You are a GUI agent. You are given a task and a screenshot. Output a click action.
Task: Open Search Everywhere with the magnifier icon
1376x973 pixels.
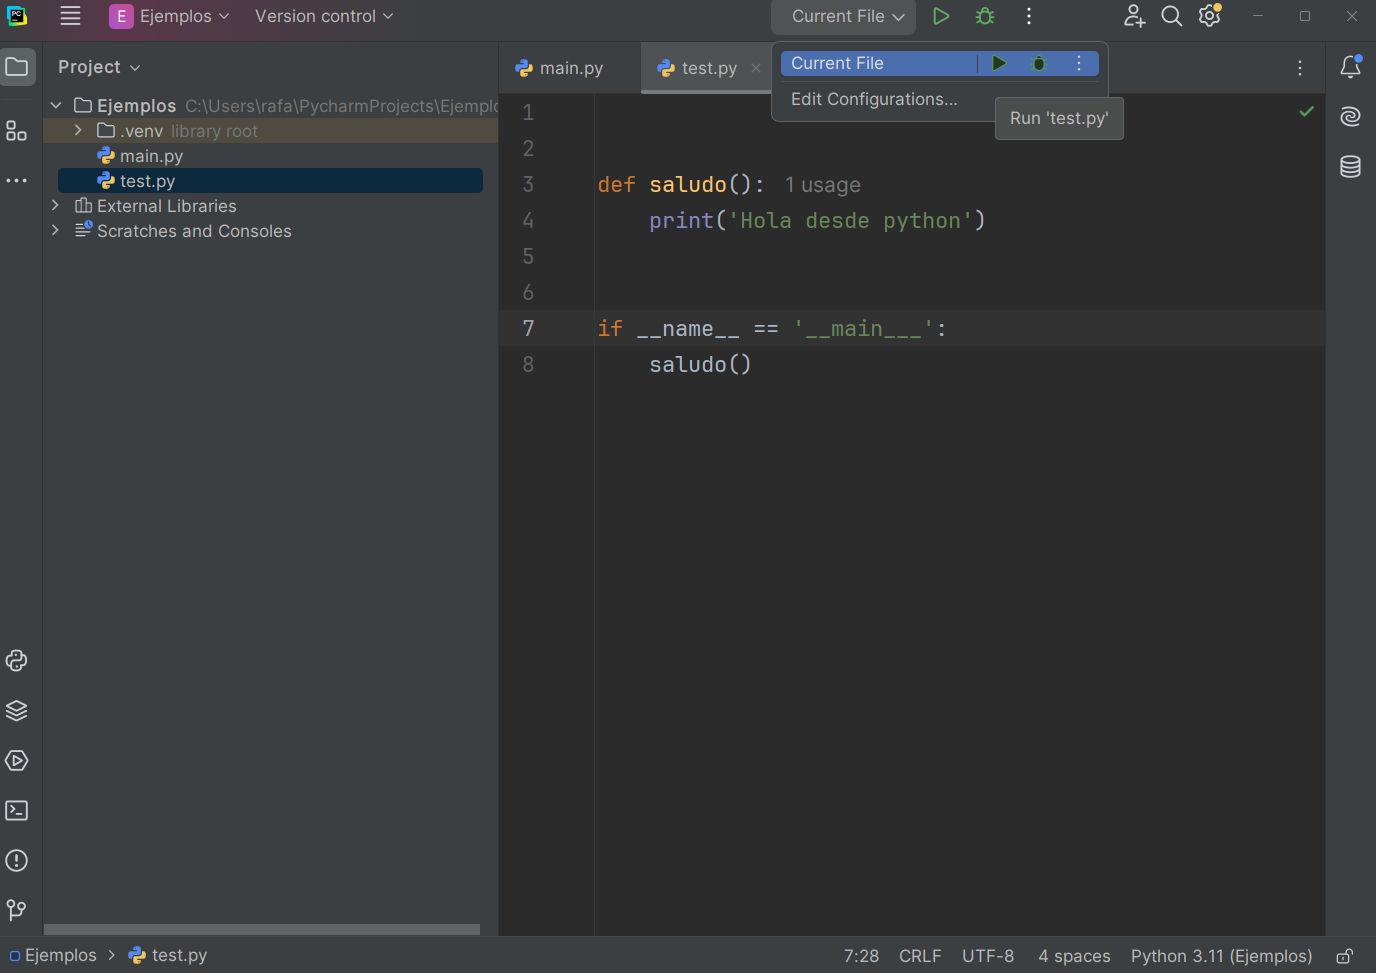[x=1171, y=16]
